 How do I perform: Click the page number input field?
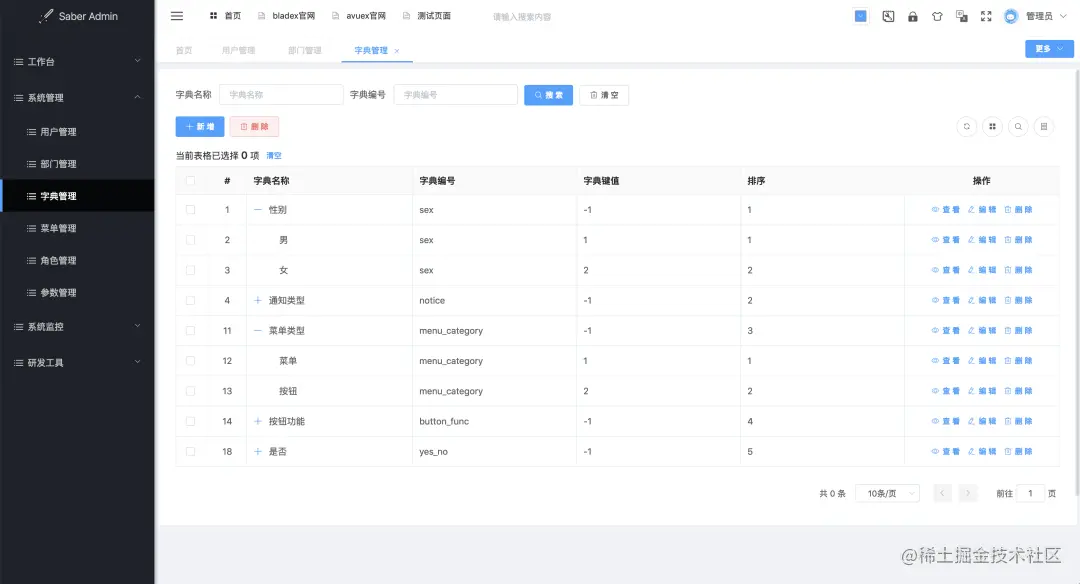1032,492
